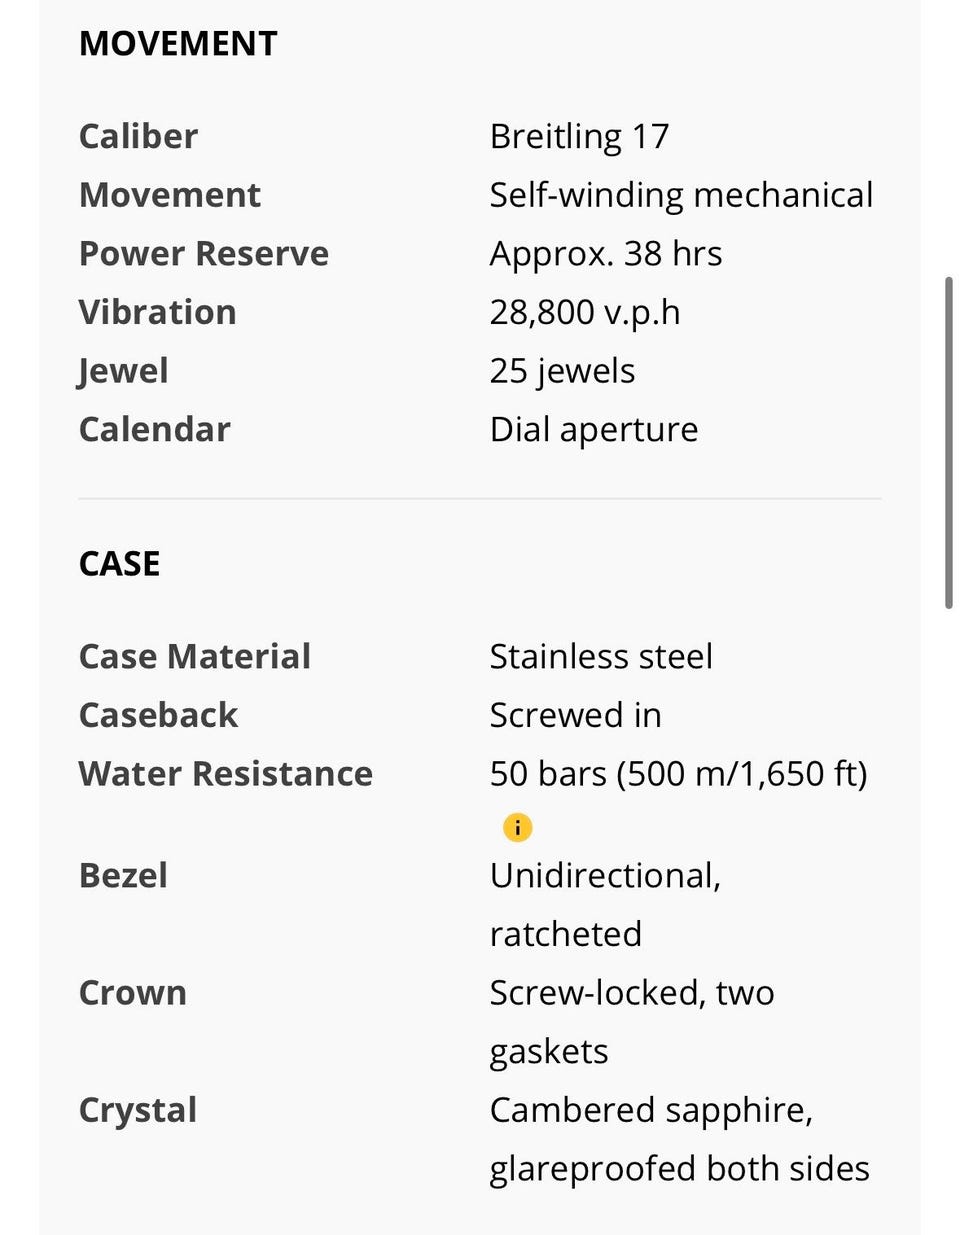Viewport: 960px width, 1235px height.
Task: Click the 25 jewels value
Action: [x=562, y=371]
